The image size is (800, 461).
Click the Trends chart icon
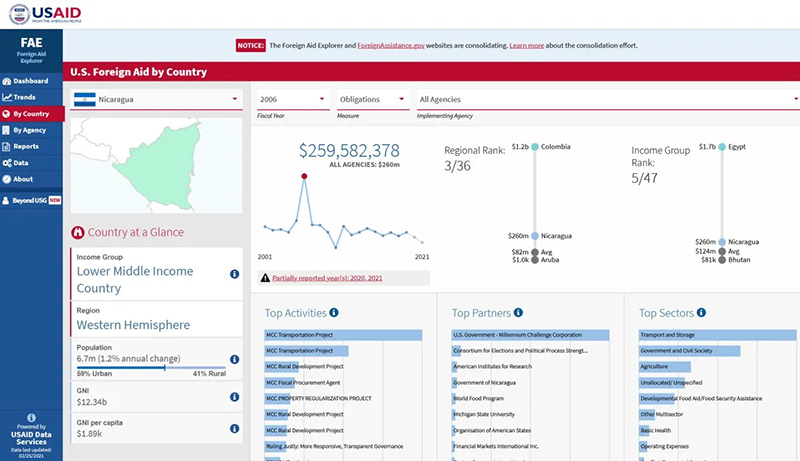(x=8, y=97)
